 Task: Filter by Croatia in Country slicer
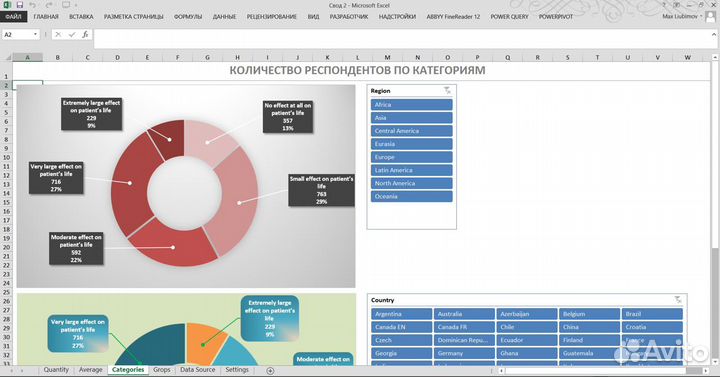(652, 327)
